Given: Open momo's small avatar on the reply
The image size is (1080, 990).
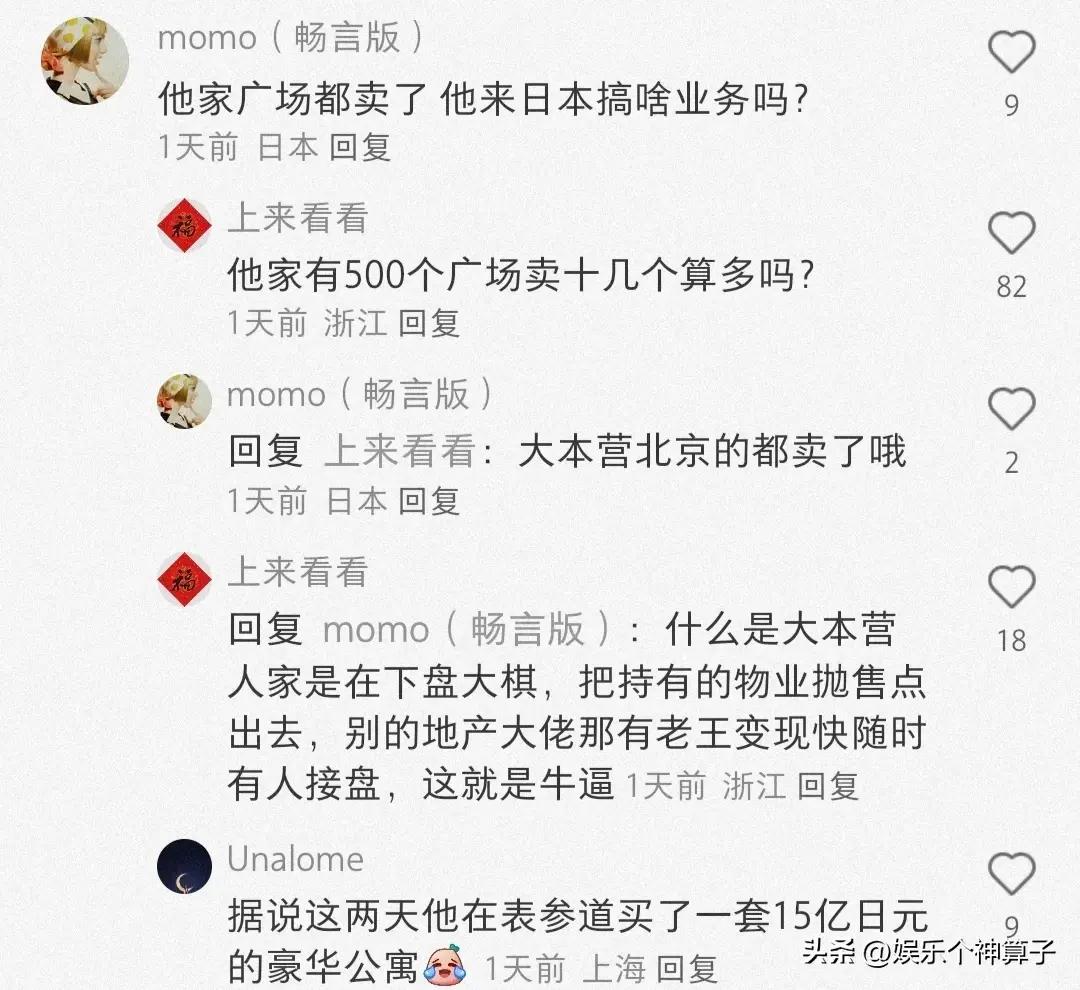Looking at the screenshot, I should coord(185,401).
